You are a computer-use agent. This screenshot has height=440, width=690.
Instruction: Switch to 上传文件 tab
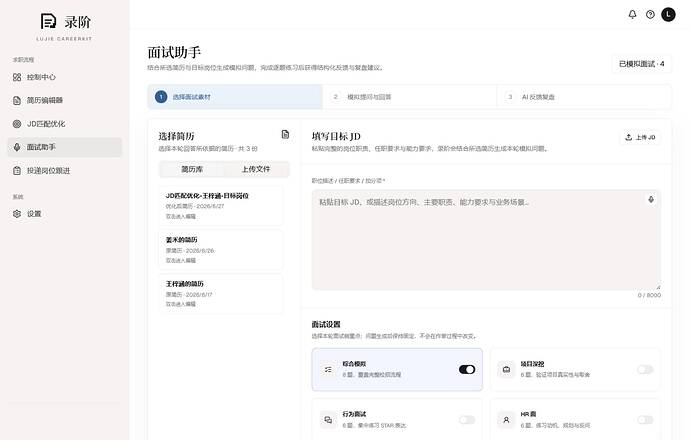tap(256, 169)
